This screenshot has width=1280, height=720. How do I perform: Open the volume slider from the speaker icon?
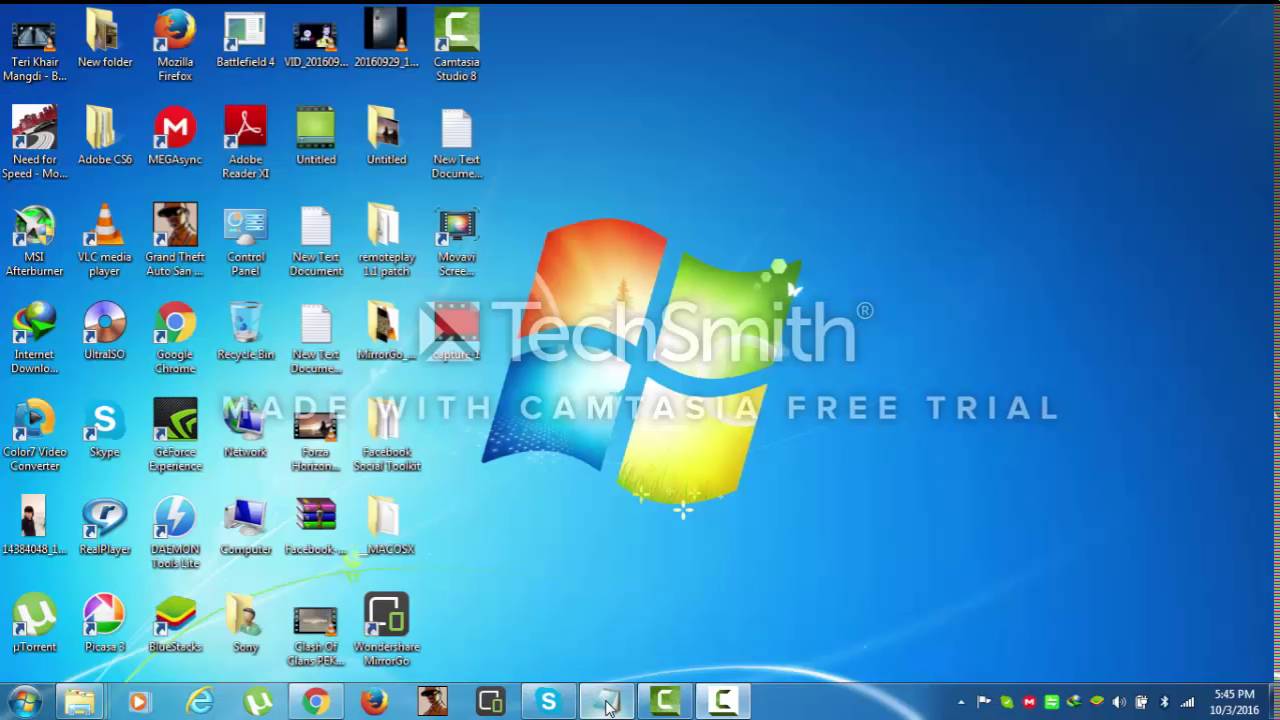point(1119,701)
